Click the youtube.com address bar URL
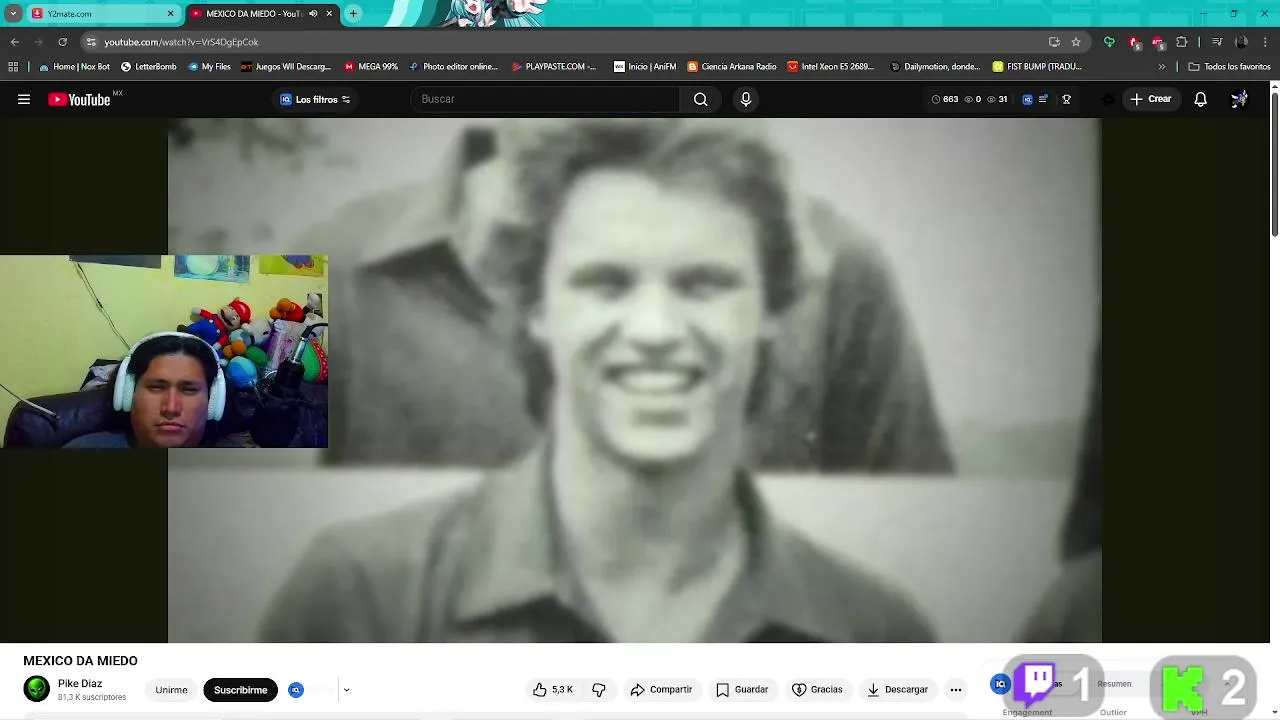This screenshot has height=720, width=1280. (181, 42)
